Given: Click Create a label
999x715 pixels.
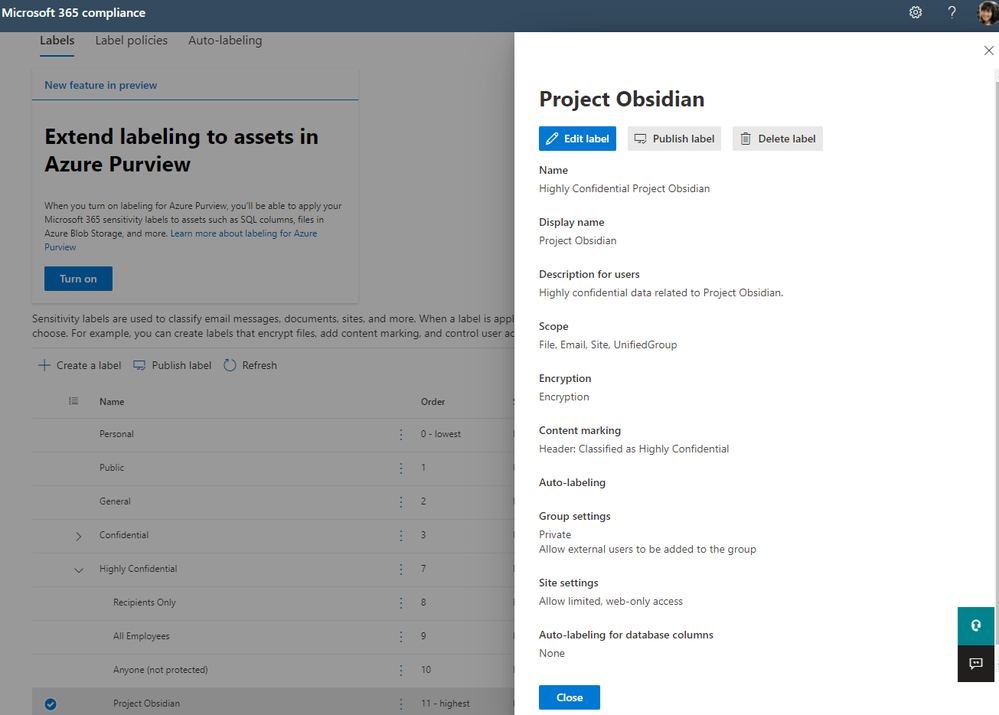Looking at the screenshot, I should 80,365.
